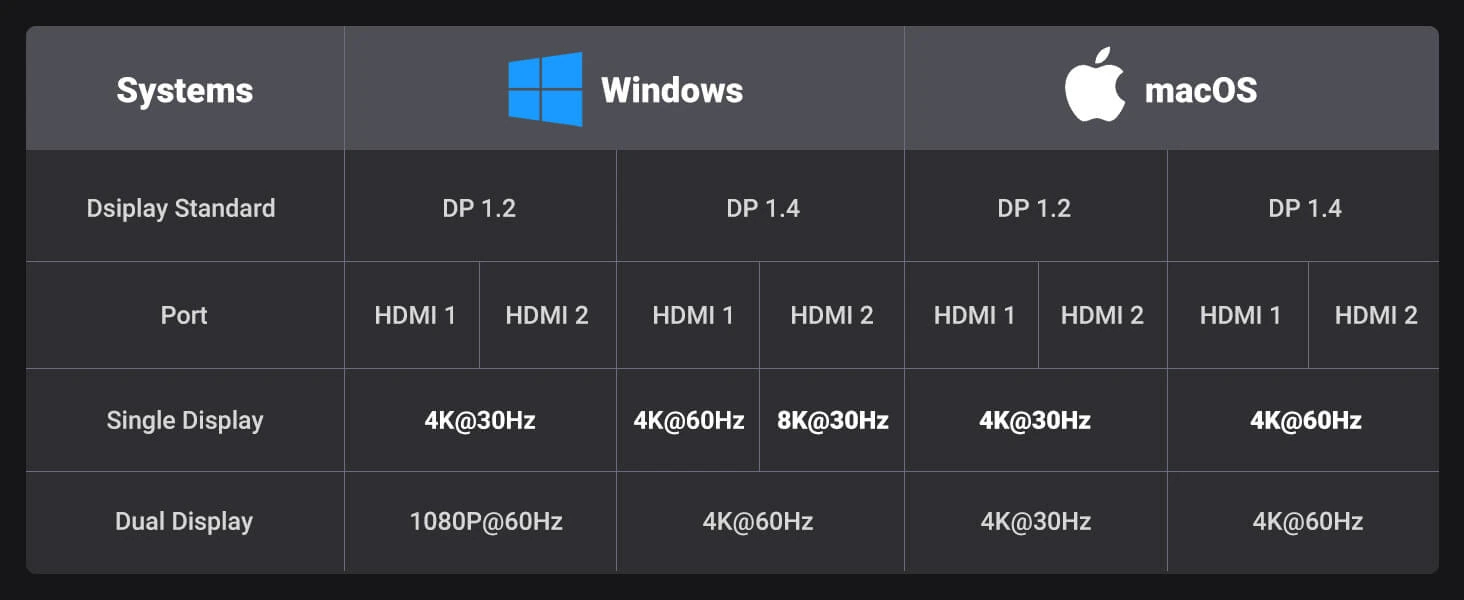Select DP 1.2 under the macOS column
The width and height of the screenshot is (1464, 600).
1034,209
